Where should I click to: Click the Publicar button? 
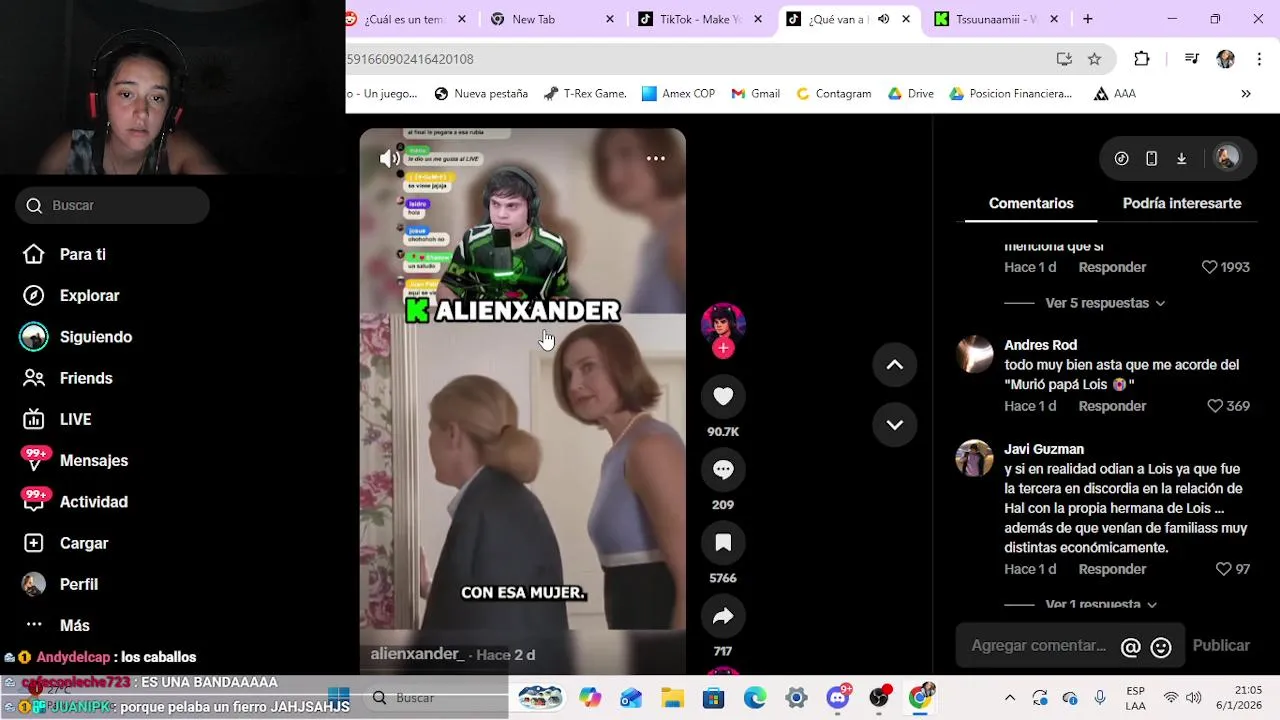click(1221, 646)
